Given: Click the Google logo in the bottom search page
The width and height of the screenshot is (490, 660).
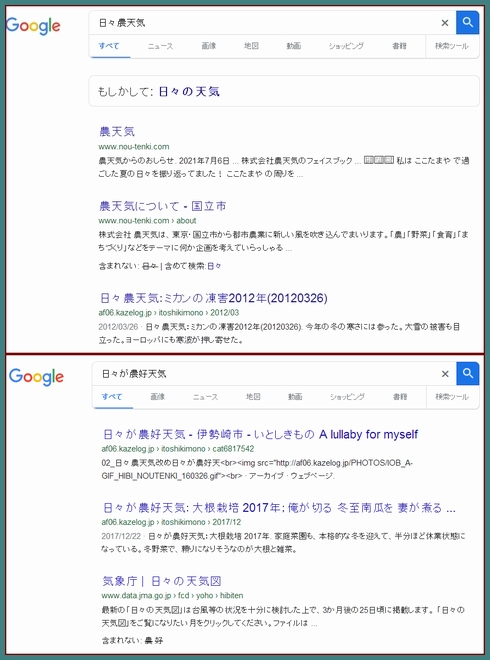Looking at the screenshot, I should [36, 377].
